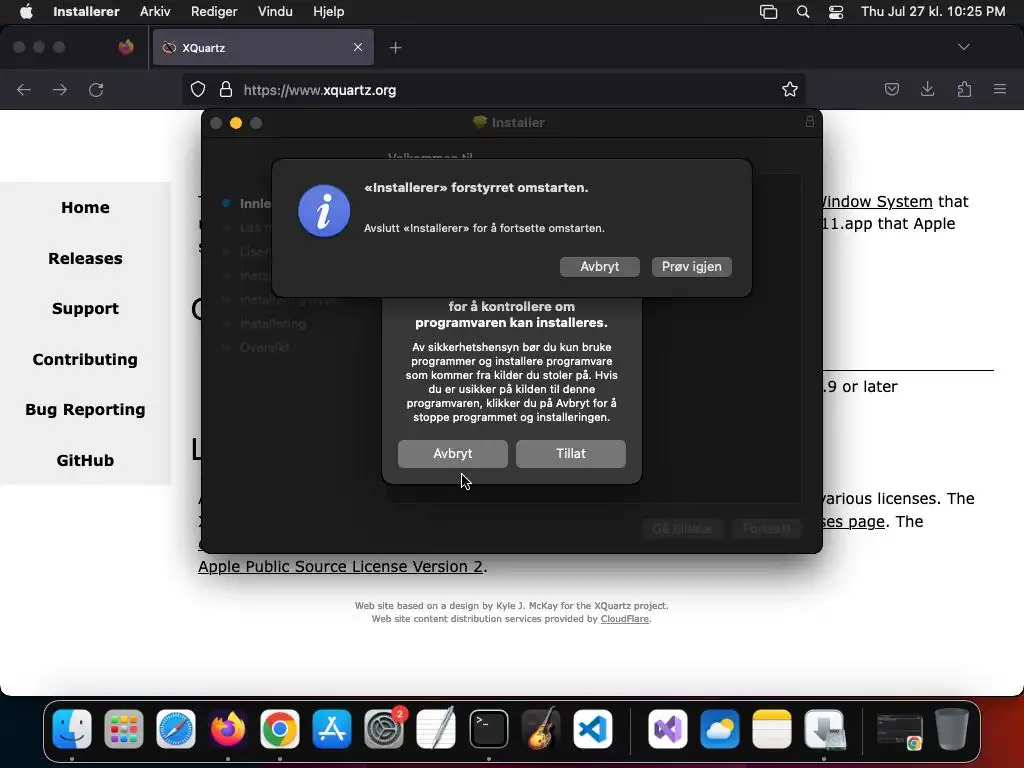Click Avbryt in the restart interrupted dialog

pyautogui.click(x=600, y=266)
